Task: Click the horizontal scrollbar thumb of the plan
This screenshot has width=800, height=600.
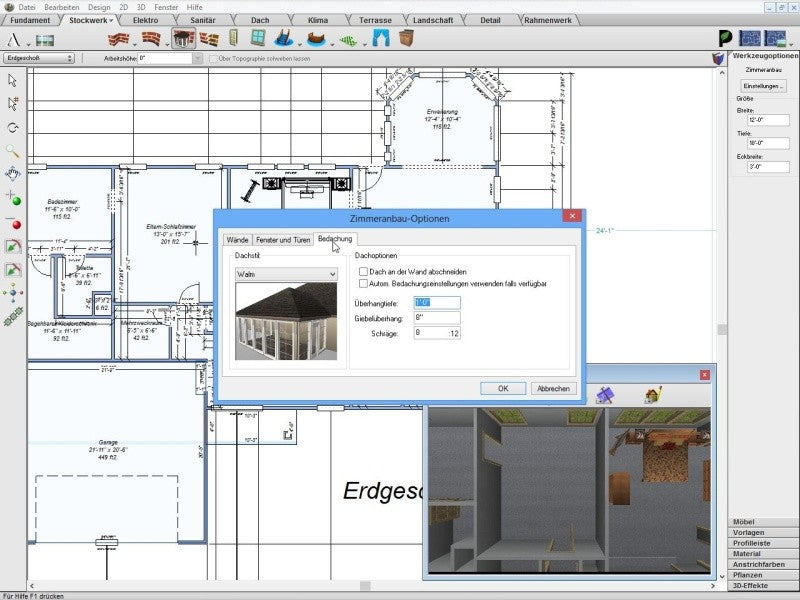Action: [365, 586]
